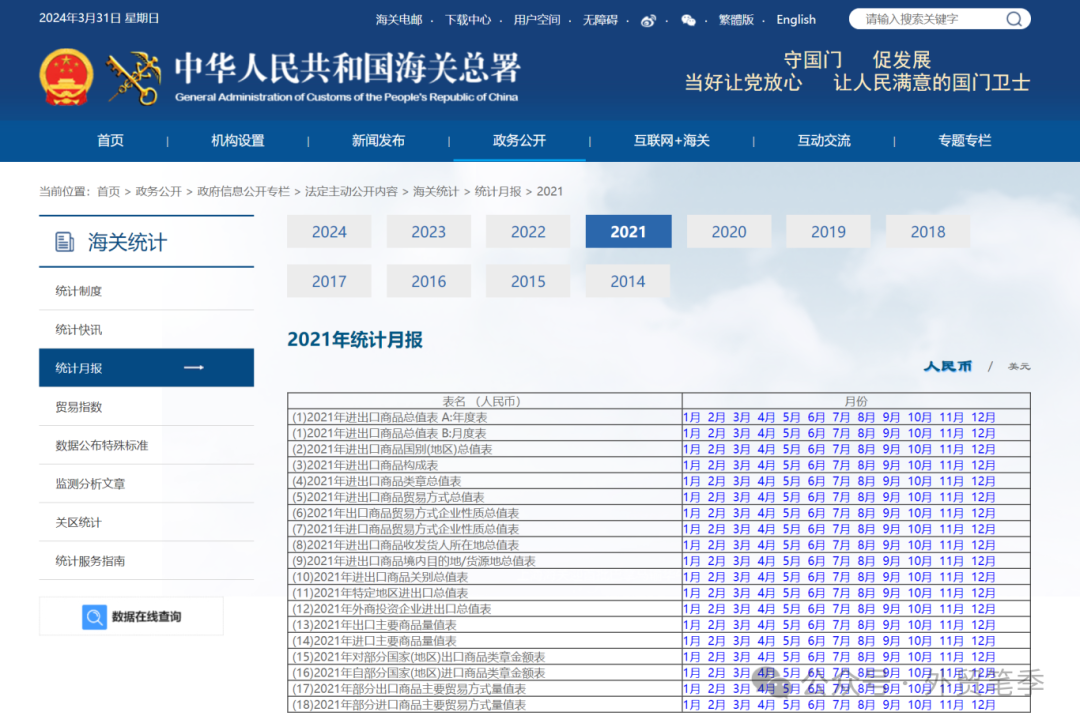Click the 数据在线查询 button
Screen dimensions: 1080x727
pyautogui.click(x=132, y=616)
